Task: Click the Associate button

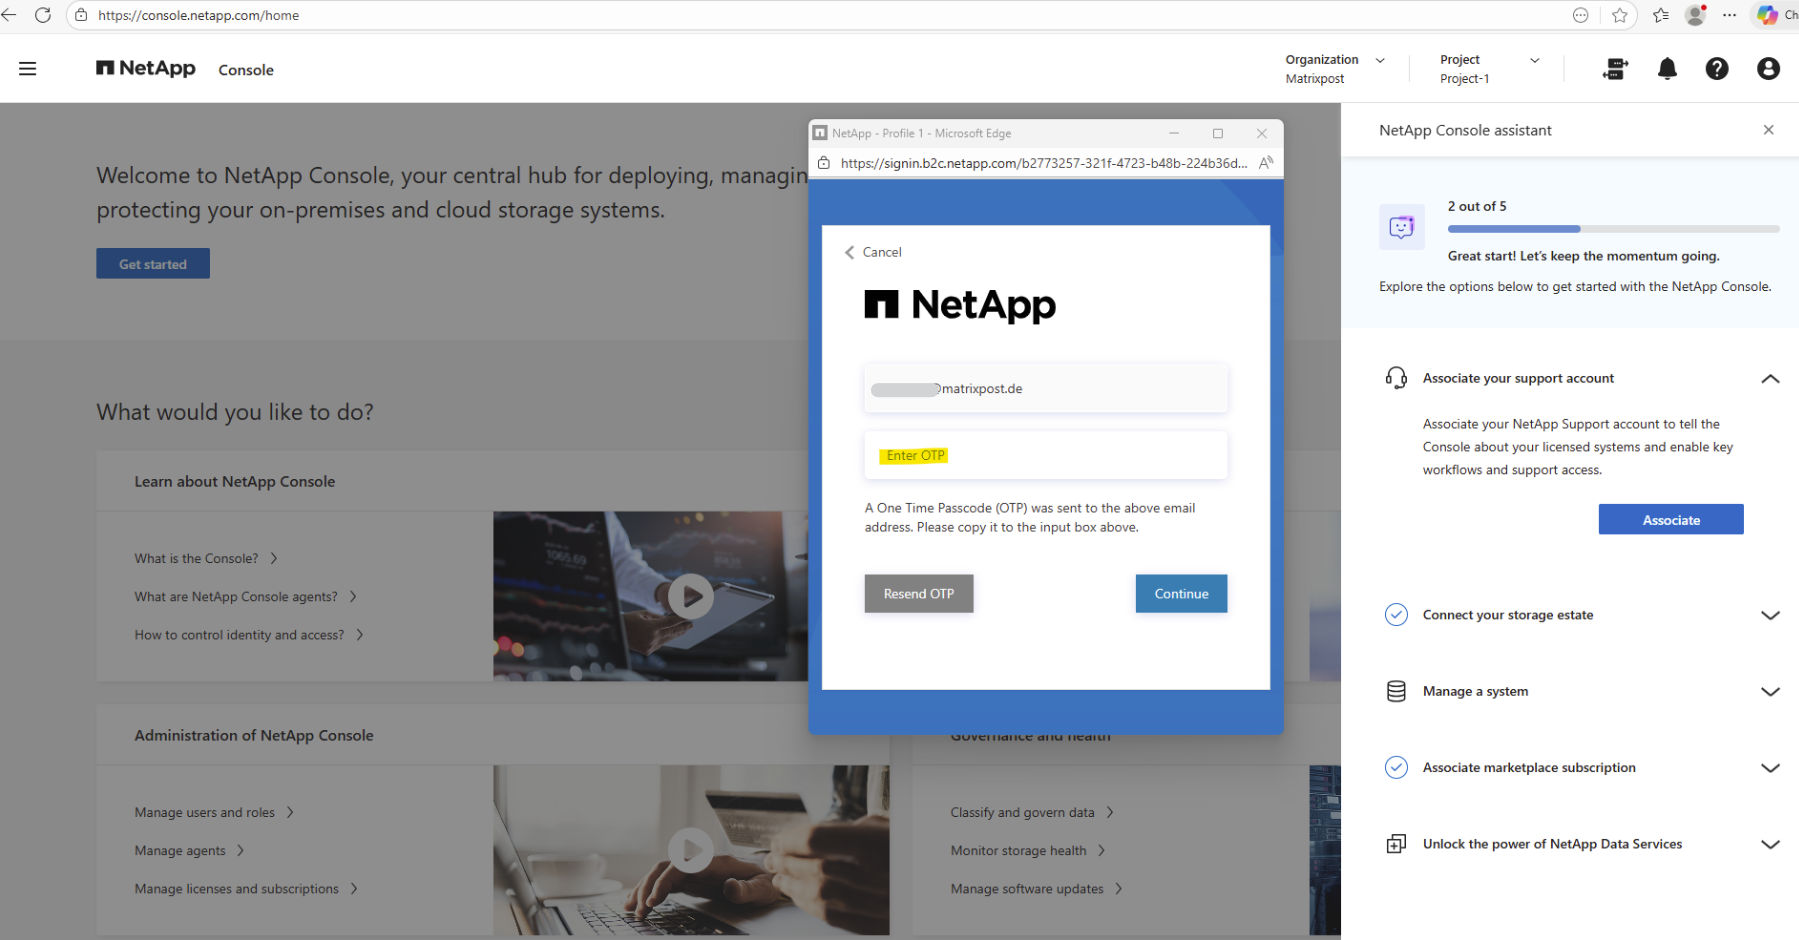Action: (1671, 520)
